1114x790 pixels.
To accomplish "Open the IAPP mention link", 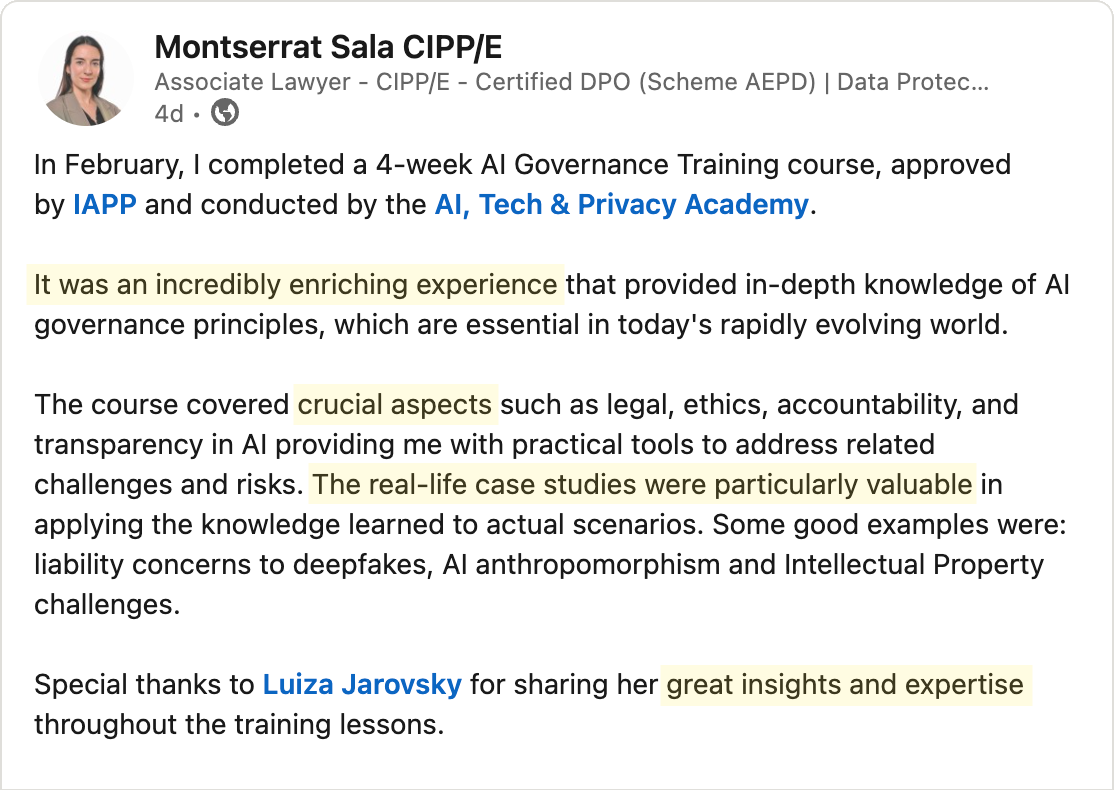I will 104,205.
